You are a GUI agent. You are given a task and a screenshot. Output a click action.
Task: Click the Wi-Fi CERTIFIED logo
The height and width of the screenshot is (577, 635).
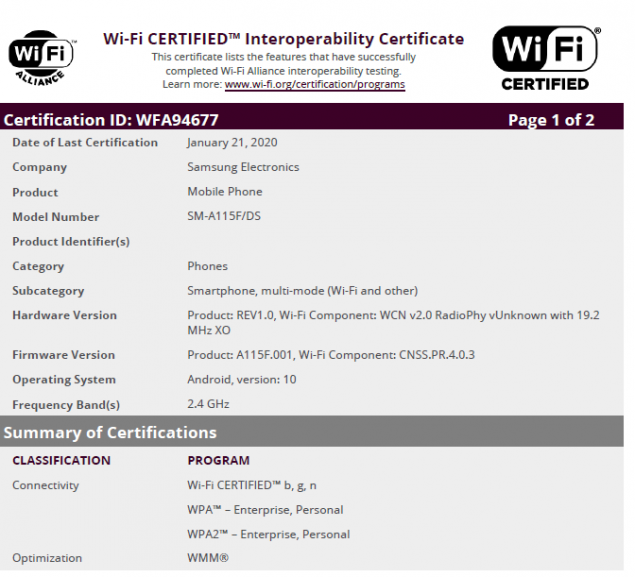[546, 58]
